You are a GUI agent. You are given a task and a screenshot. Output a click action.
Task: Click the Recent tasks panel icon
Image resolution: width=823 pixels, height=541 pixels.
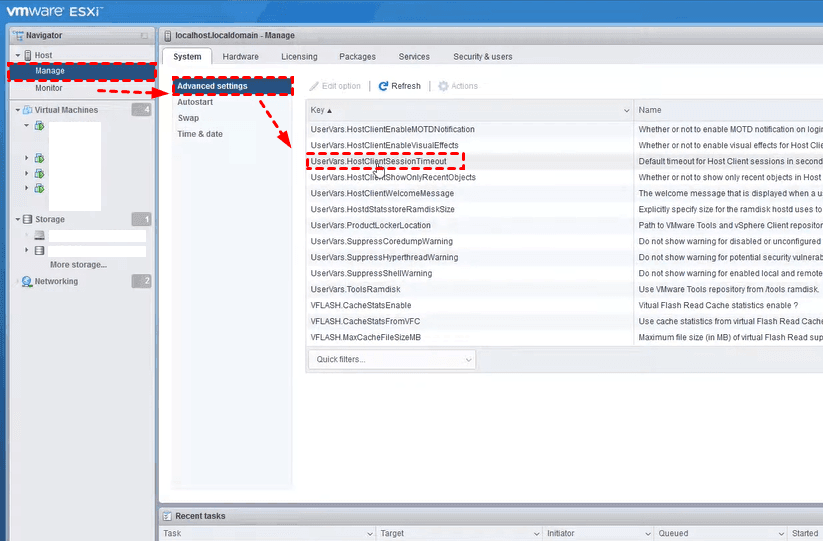[x=167, y=516]
